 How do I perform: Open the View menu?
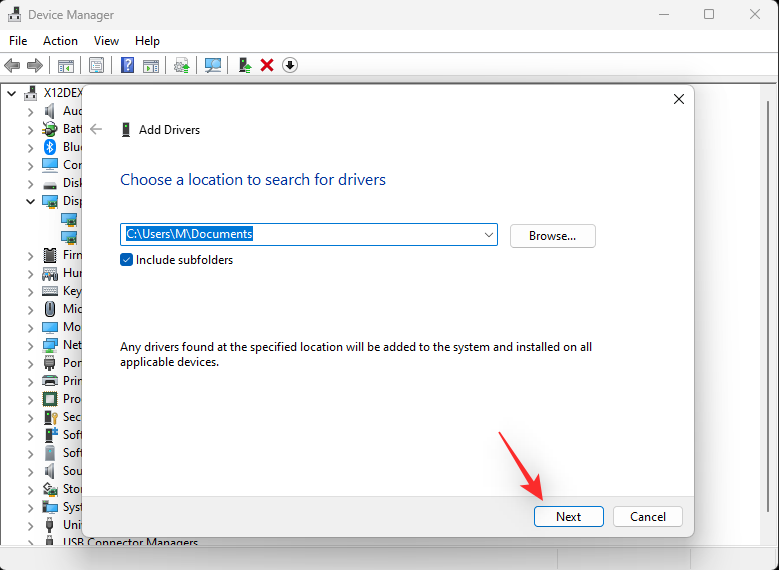pos(106,41)
